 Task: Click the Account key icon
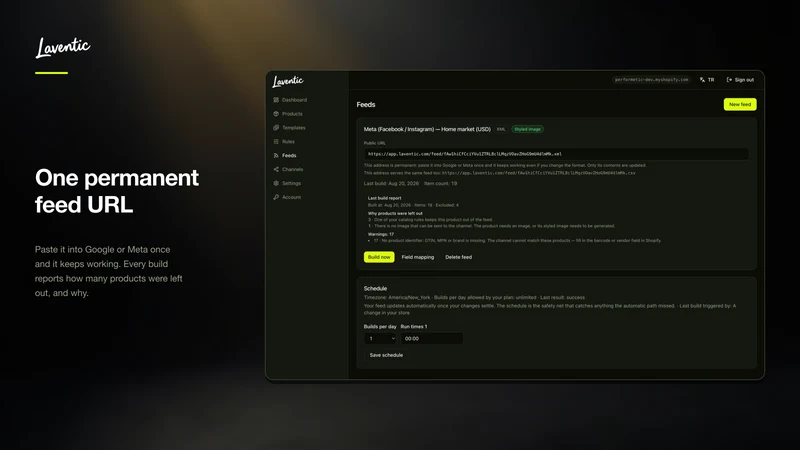[x=276, y=197]
